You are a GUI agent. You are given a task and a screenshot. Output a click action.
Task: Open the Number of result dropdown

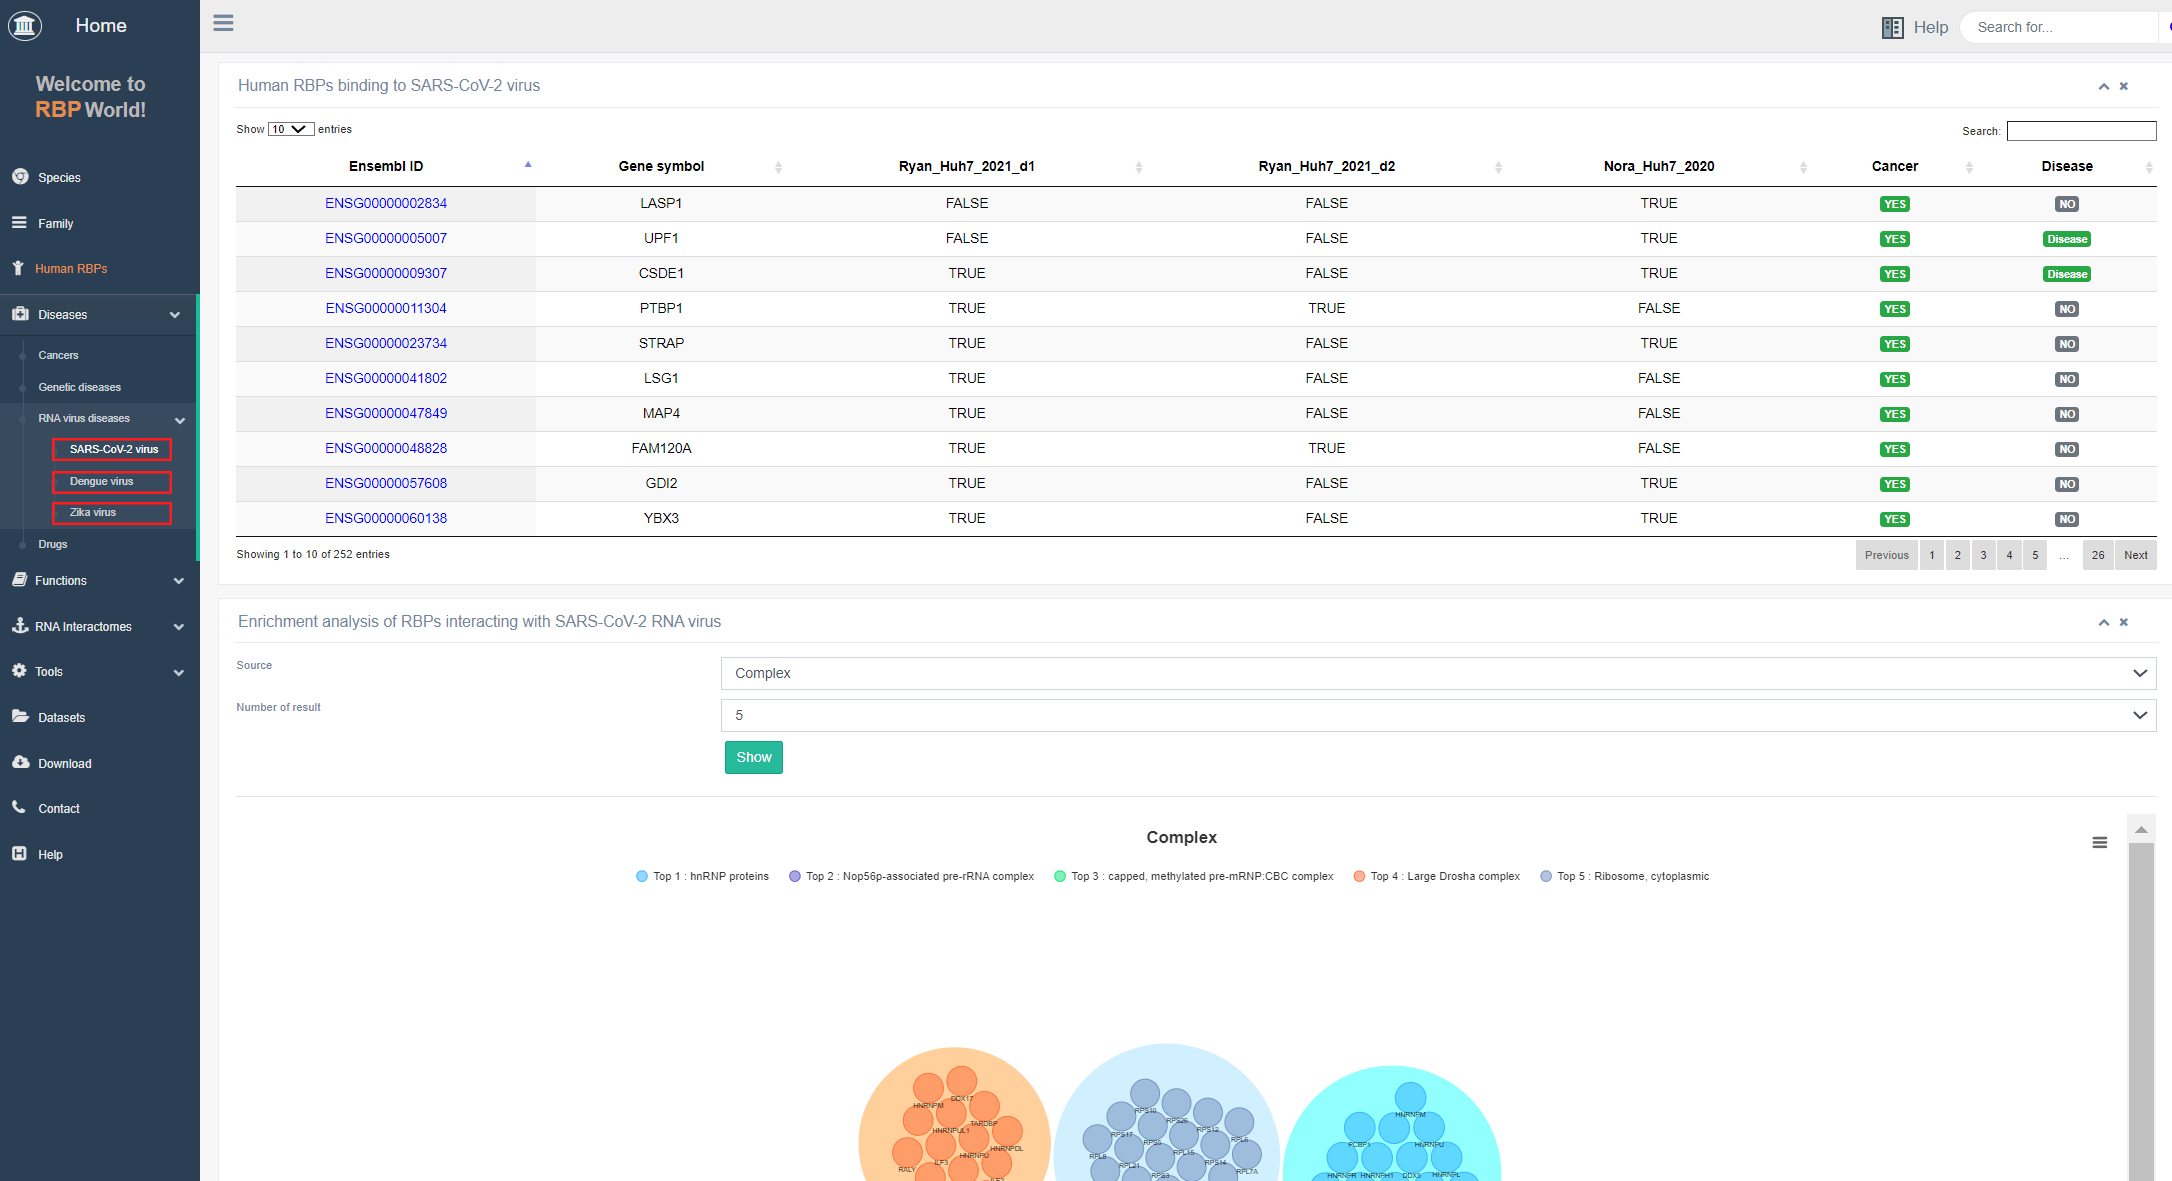tap(1437, 715)
